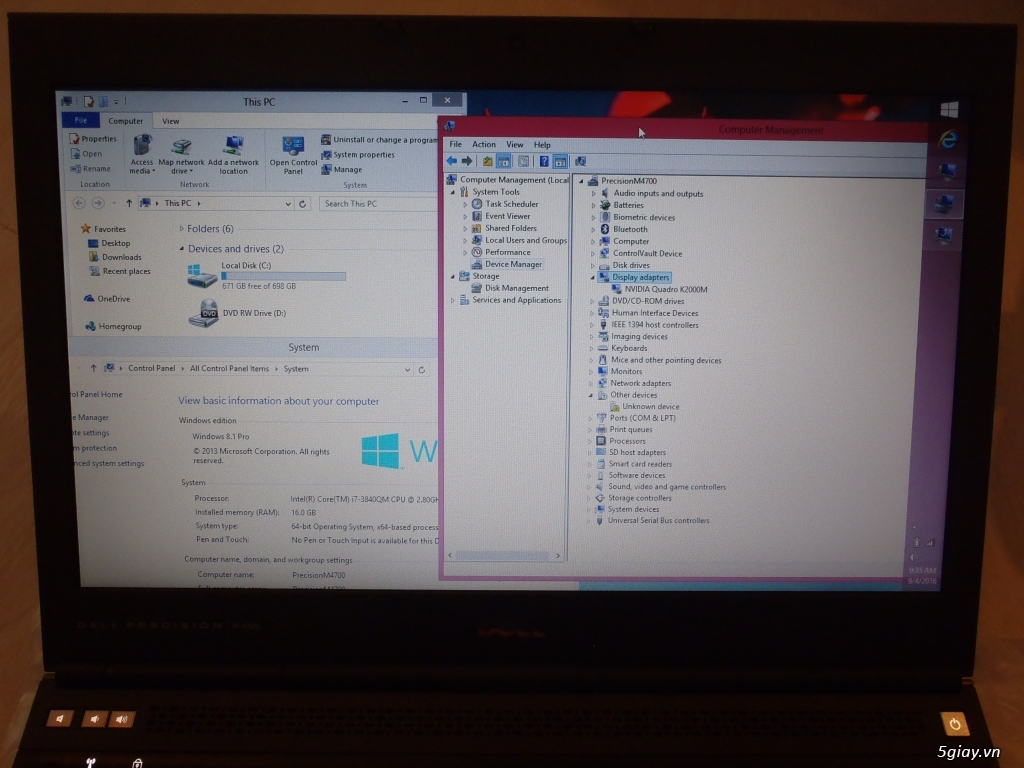Click Rename in Location group
Image resolution: width=1024 pixels, height=768 pixels.
pyautogui.click(x=90, y=168)
